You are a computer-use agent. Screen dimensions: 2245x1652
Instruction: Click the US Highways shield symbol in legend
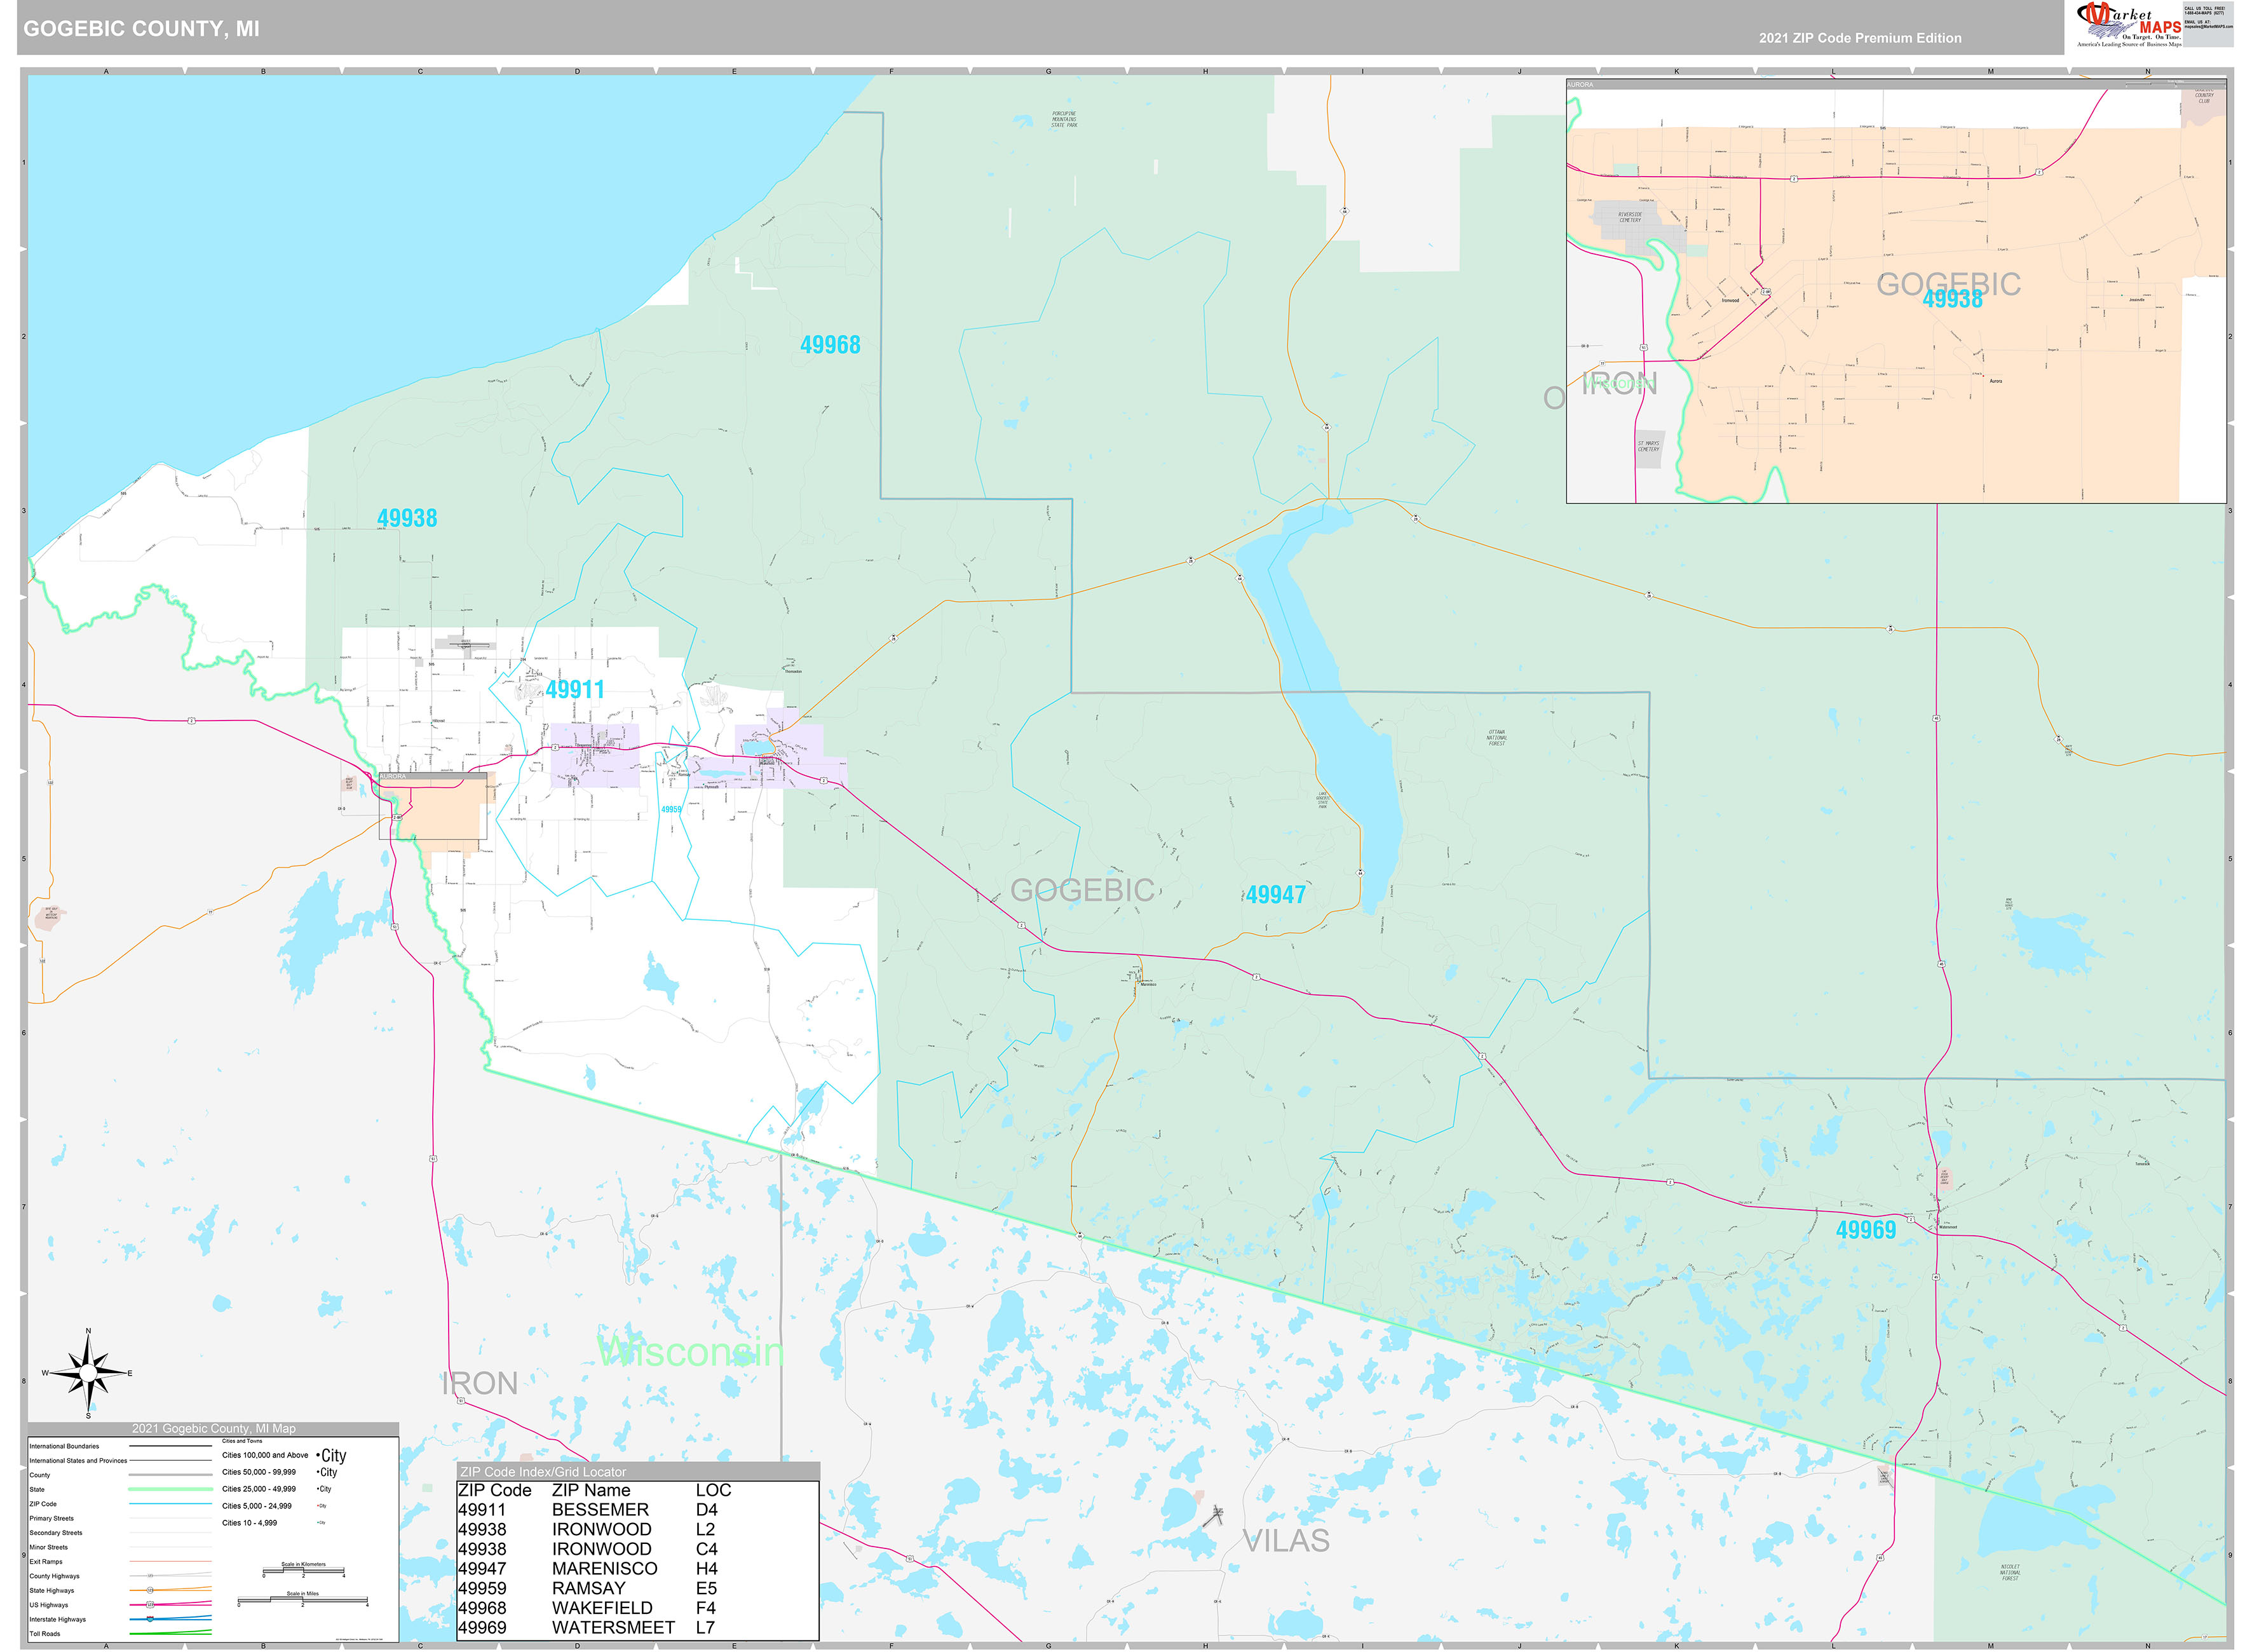click(151, 1605)
